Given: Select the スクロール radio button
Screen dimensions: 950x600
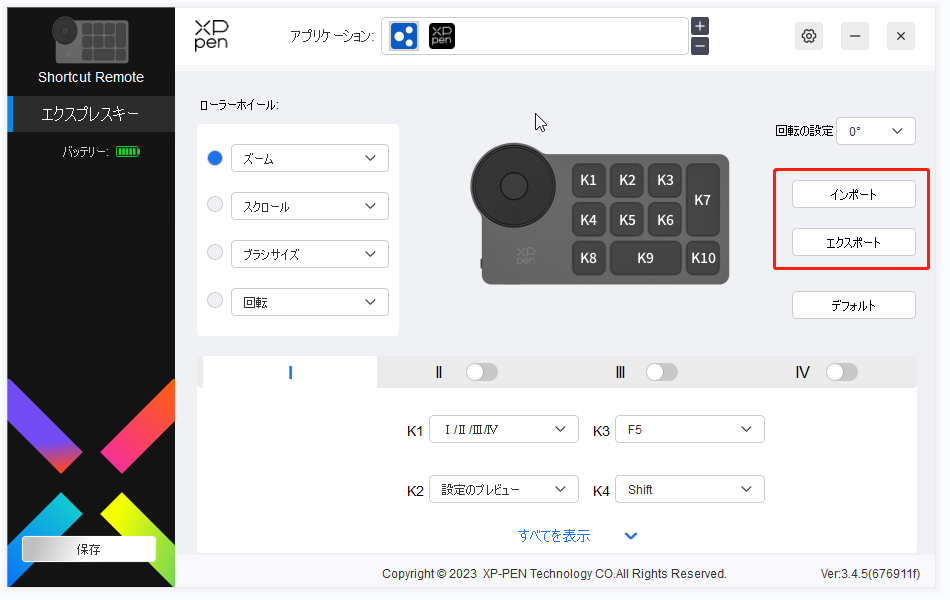Looking at the screenshot, I should [x=214, y=206].
